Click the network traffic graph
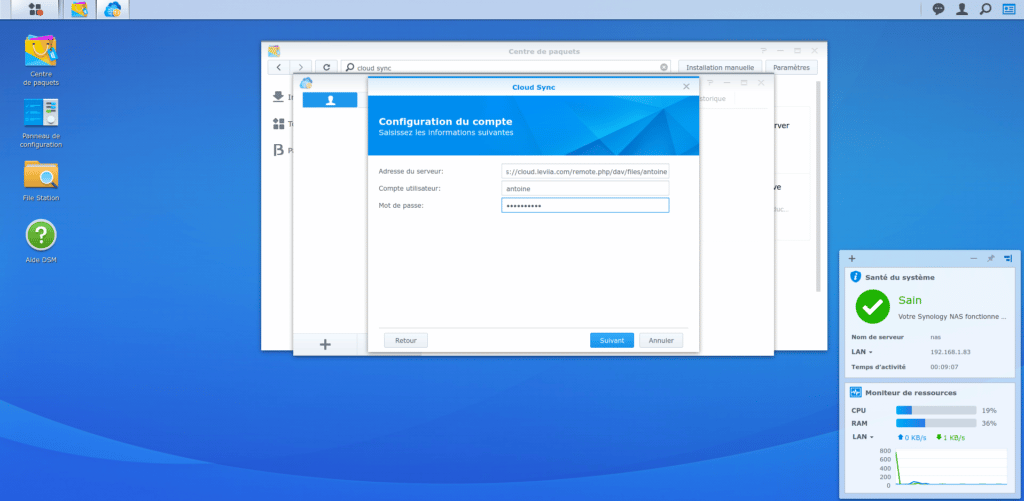 tap(952, 468)
